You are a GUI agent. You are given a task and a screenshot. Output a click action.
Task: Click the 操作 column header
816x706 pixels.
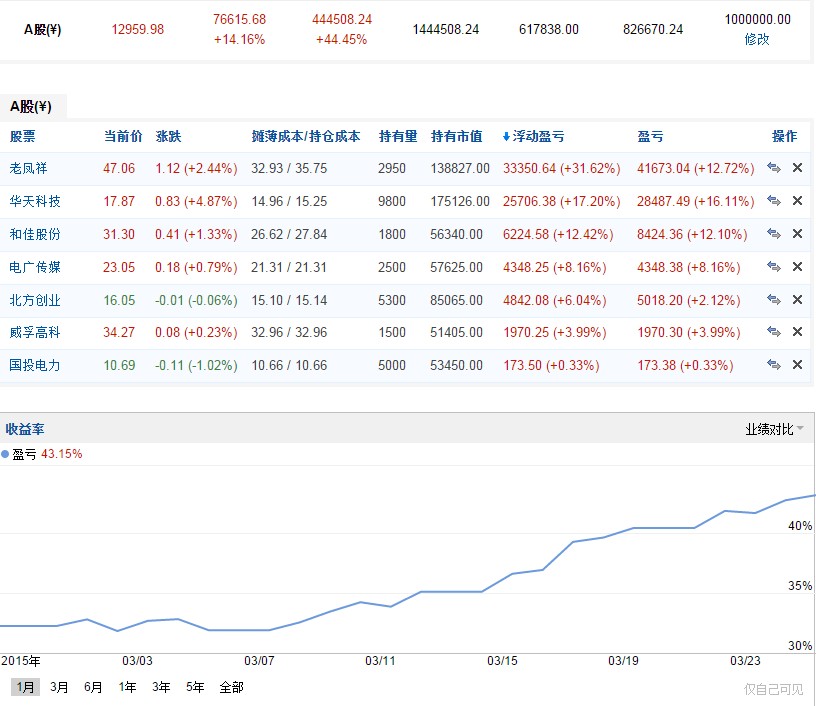pos(784,136)
